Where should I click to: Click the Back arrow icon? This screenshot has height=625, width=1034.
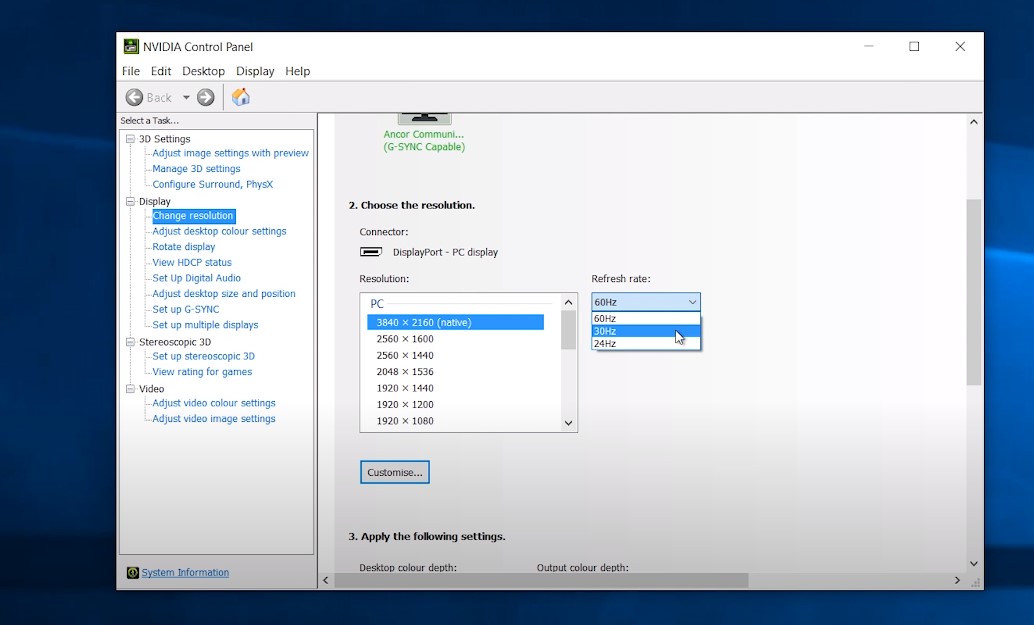(135, 98)
